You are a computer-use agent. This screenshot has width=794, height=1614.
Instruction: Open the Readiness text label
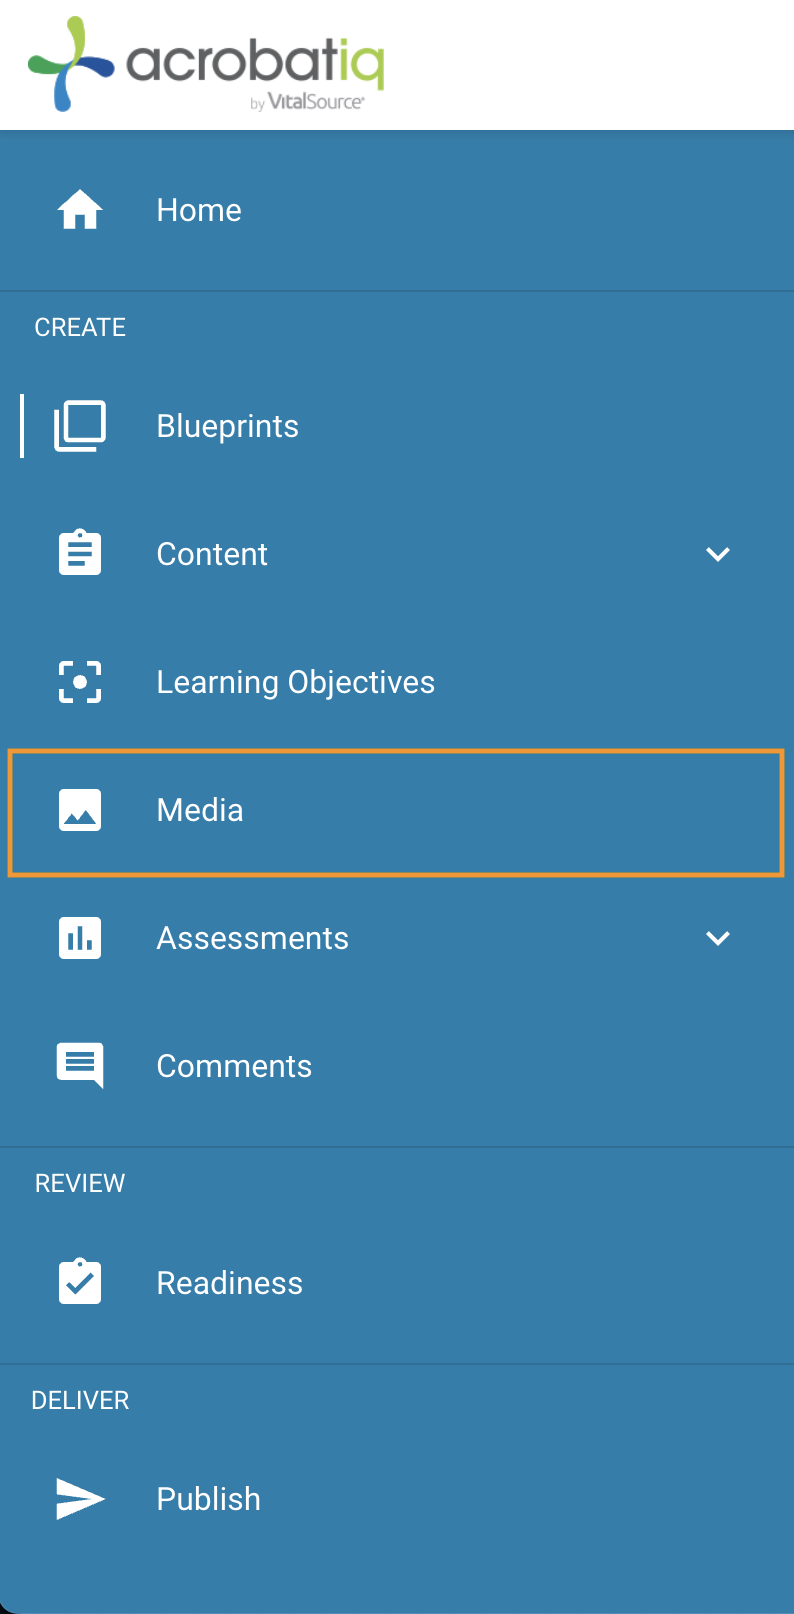[x=230, y=1283]
